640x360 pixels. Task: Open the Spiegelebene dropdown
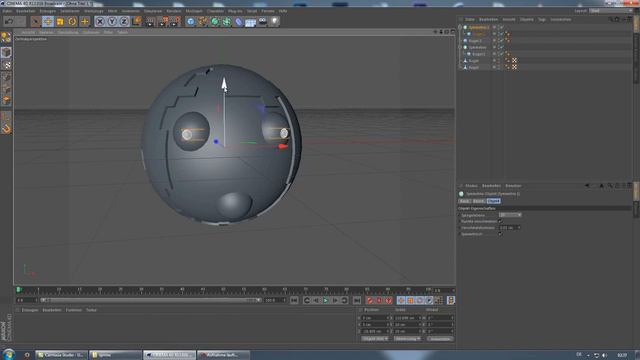[510, 215]
